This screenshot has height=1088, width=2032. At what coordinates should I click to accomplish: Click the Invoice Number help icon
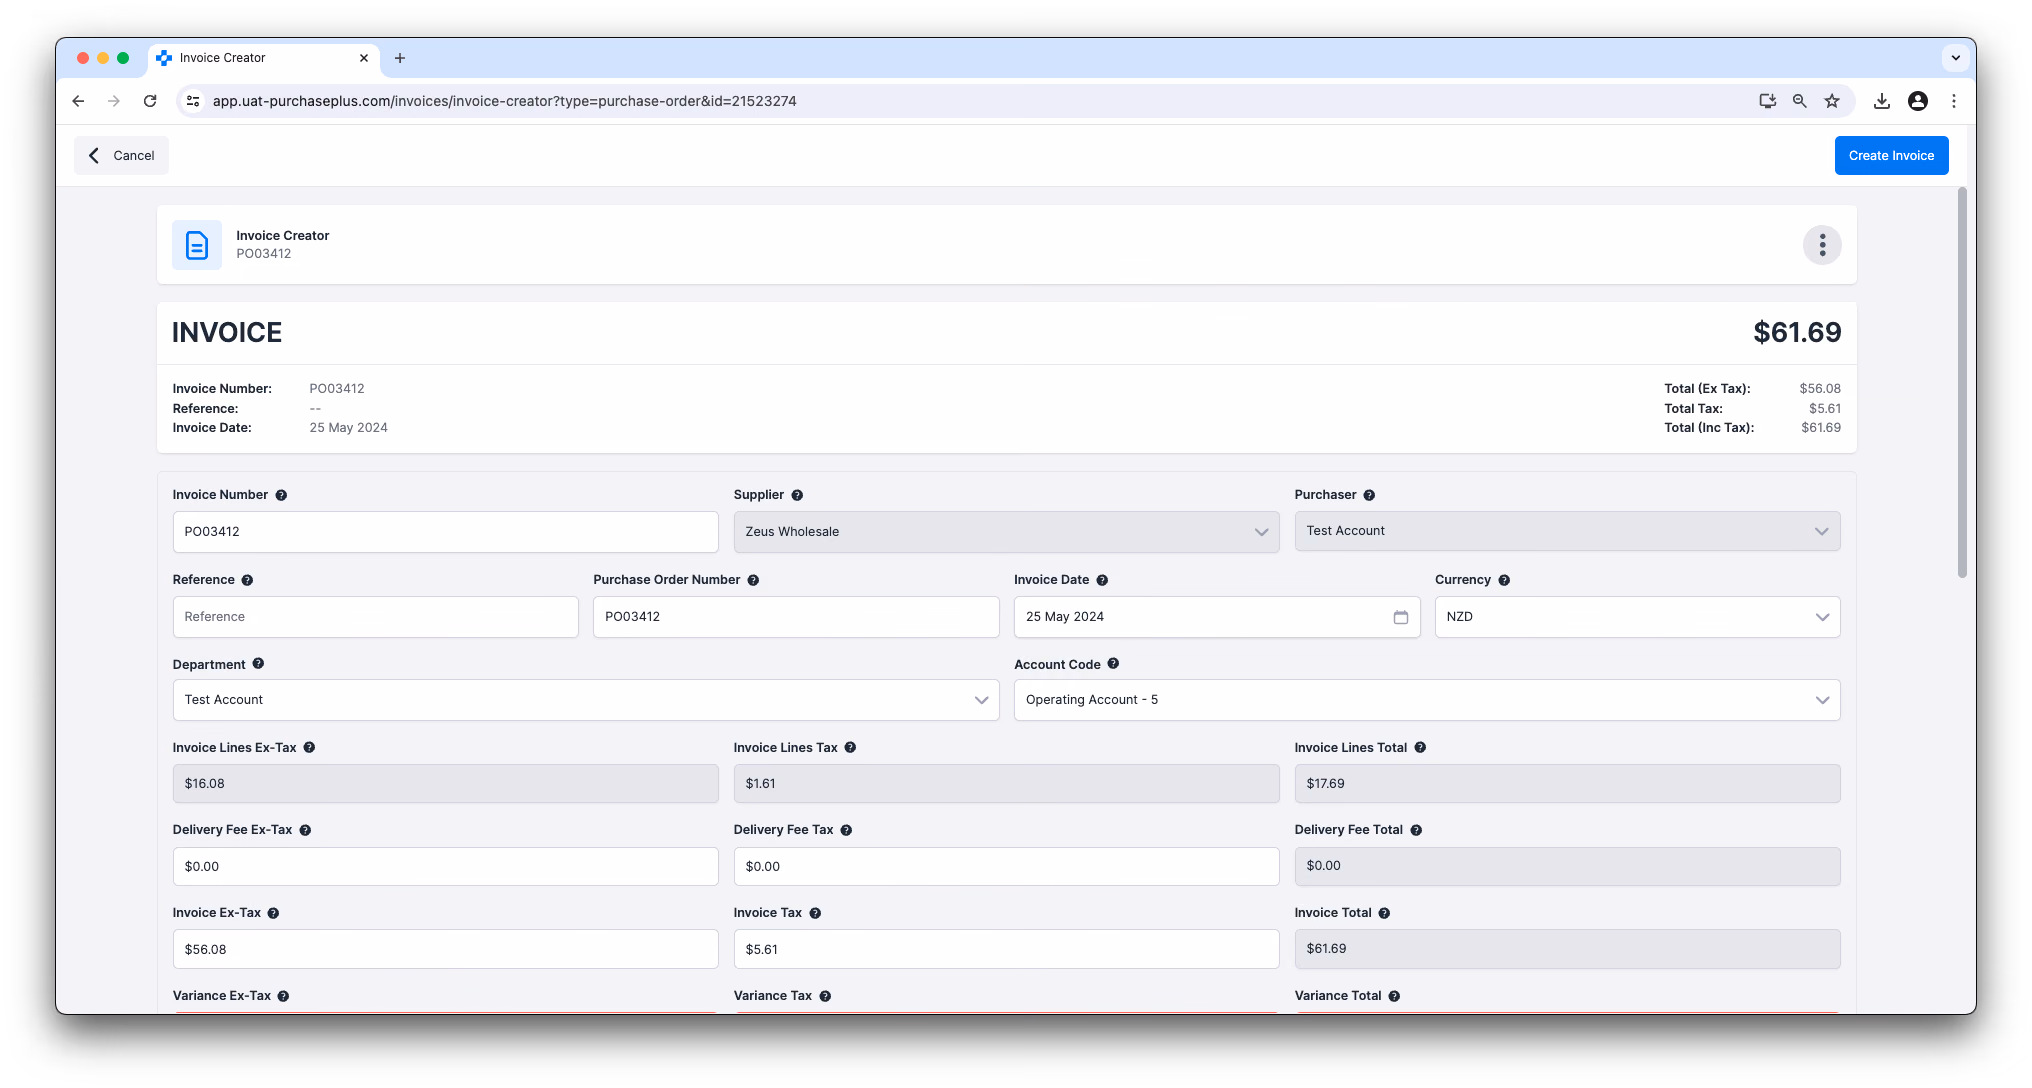[281, 495]
